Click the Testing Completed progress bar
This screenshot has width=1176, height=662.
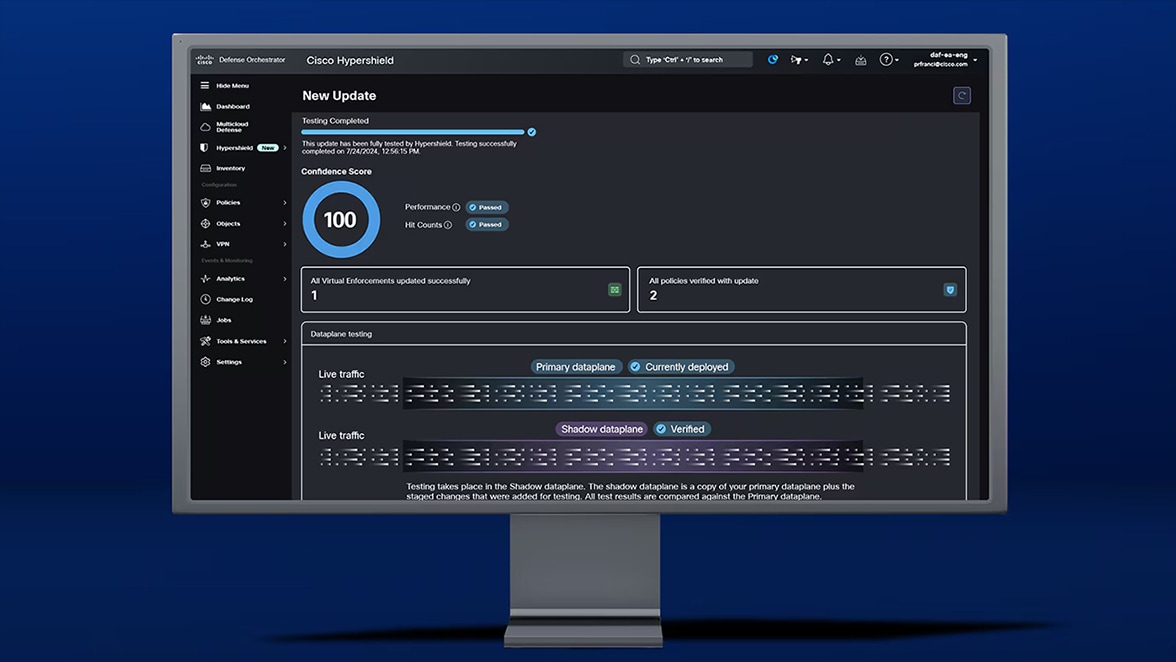pos(412,132)
